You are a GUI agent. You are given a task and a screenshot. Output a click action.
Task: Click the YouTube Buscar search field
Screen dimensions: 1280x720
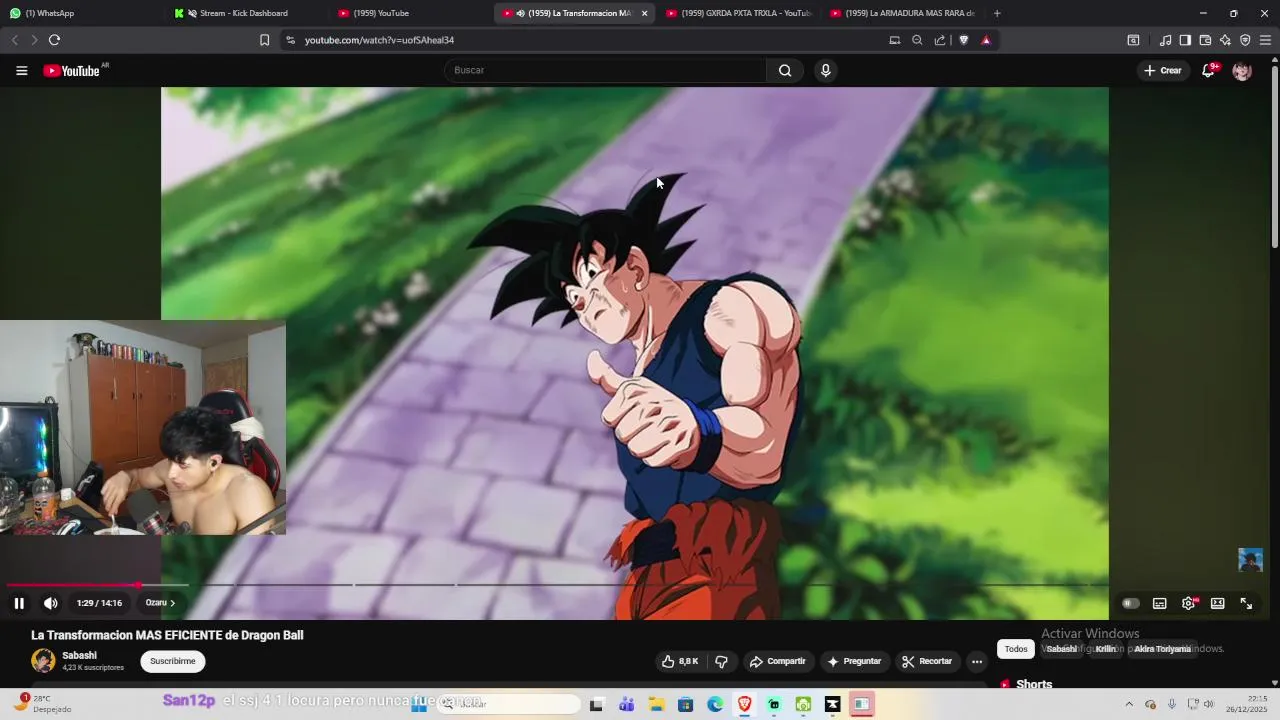(x=606, y=70)
